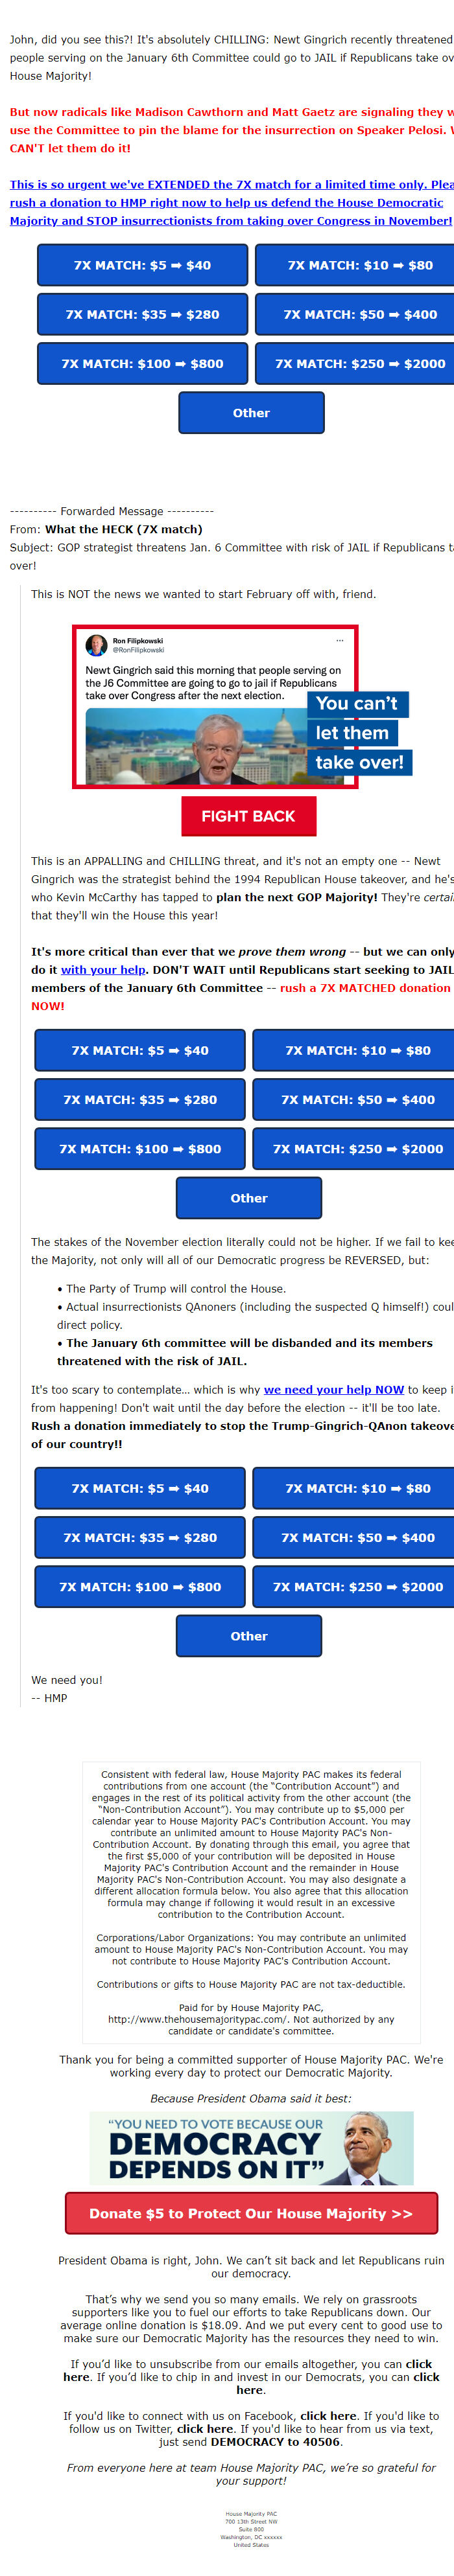The width and height of the screenshot is (454, 2576).
Task: Open the blue "EXTENDED the 7X match" link paragraph
Action: pyautogui.click(x=231, y=202)
